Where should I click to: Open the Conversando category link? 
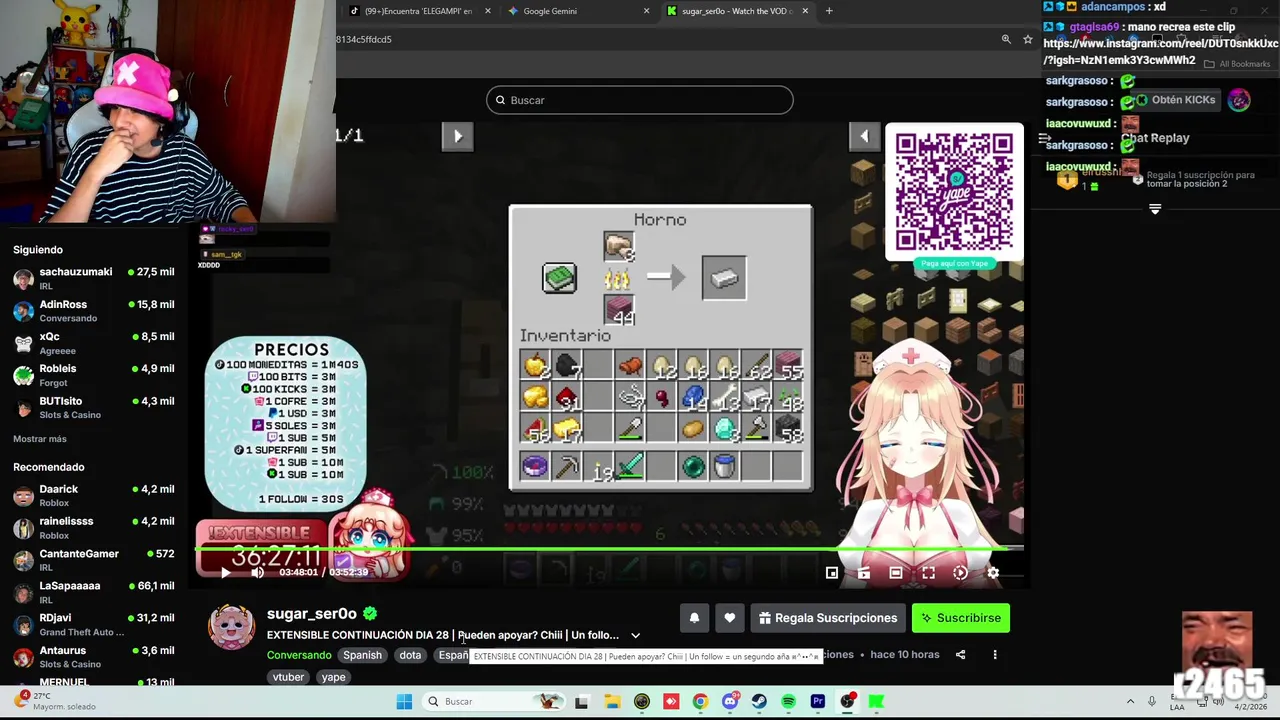(299, 655)
